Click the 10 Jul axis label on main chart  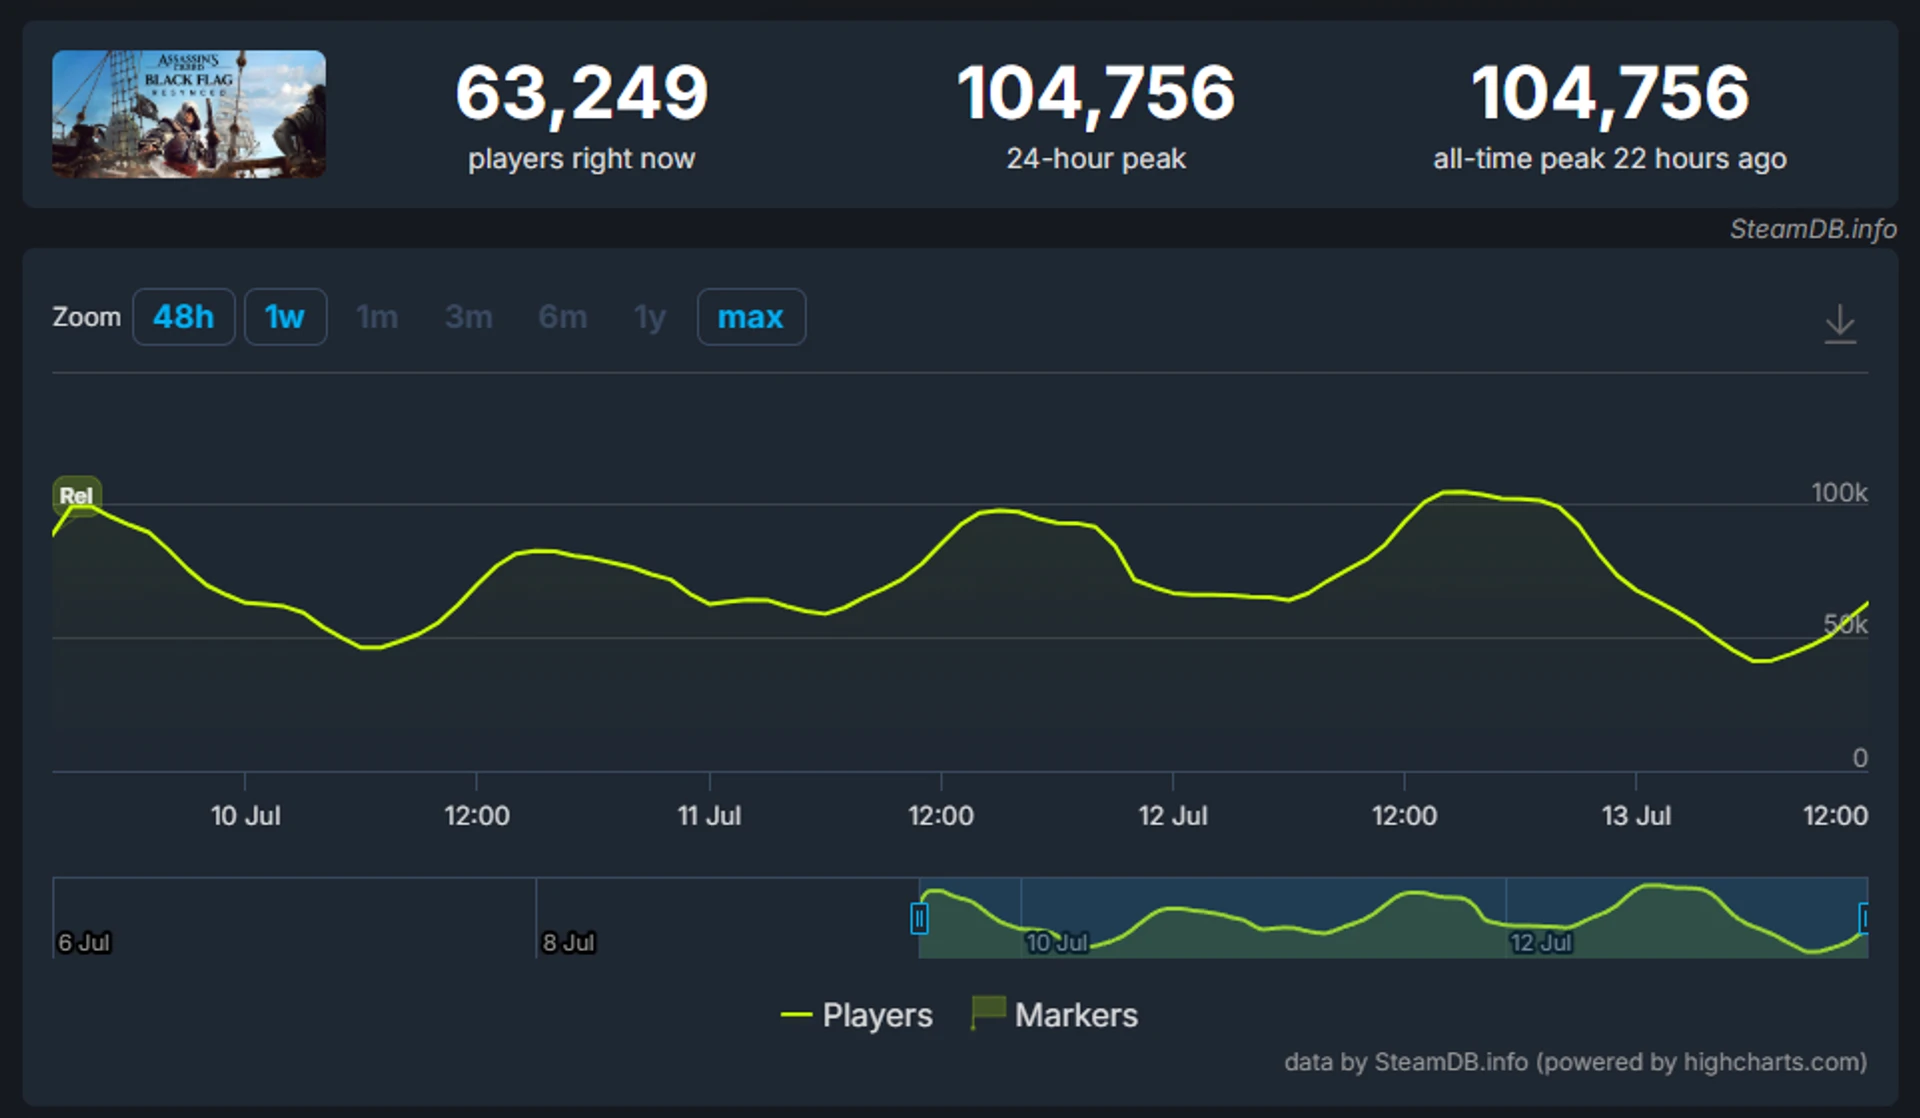[245, 816]
